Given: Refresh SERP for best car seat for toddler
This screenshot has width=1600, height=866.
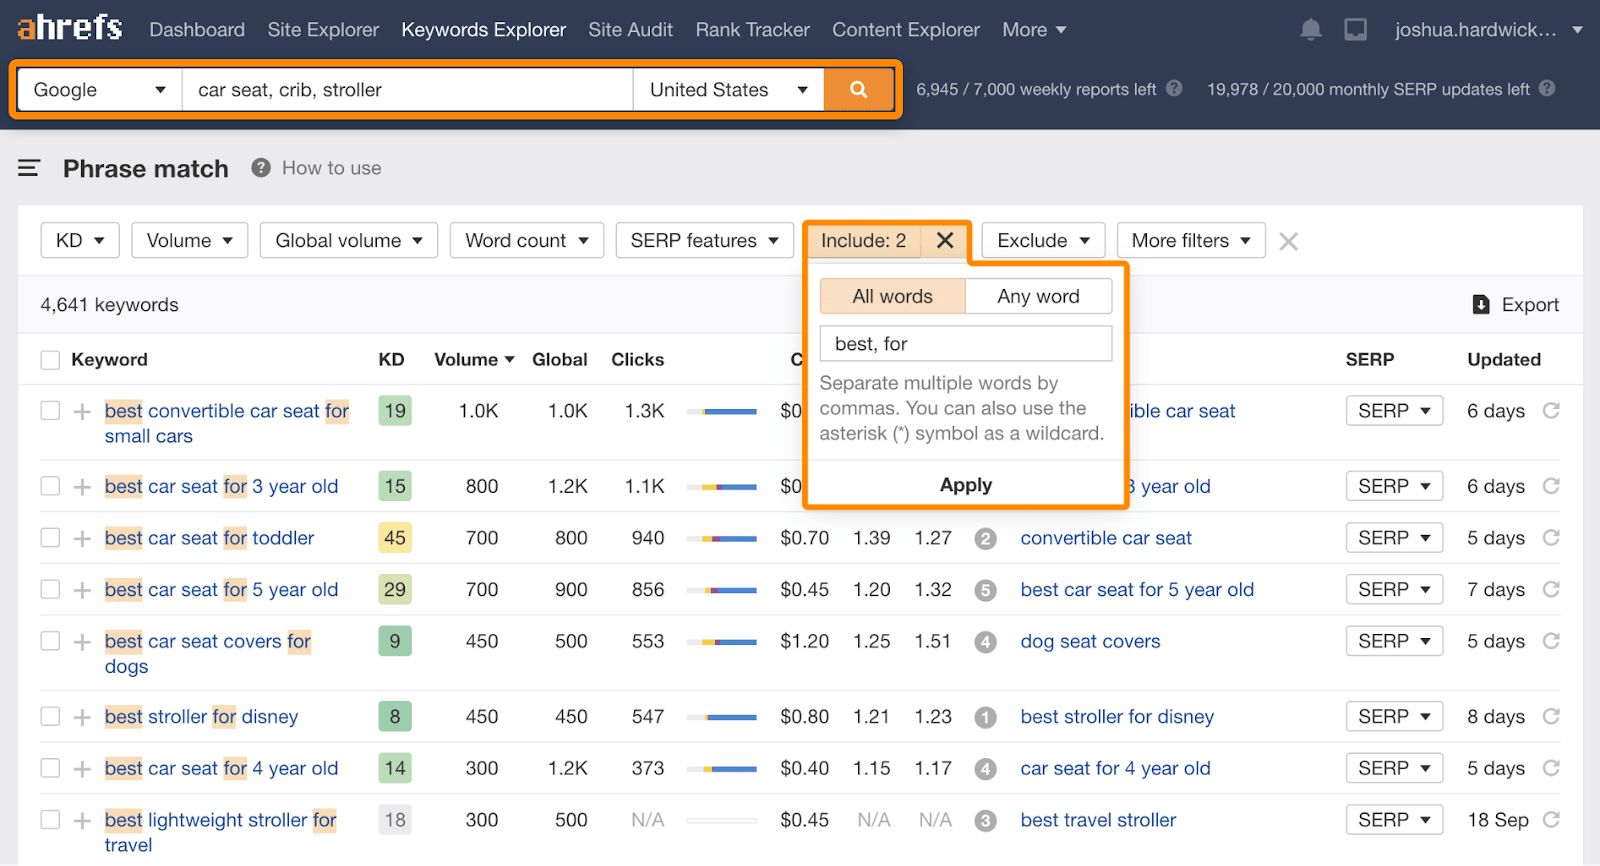Looking at the screenshot, I should pyautogui.click(x=1551, y=538).
